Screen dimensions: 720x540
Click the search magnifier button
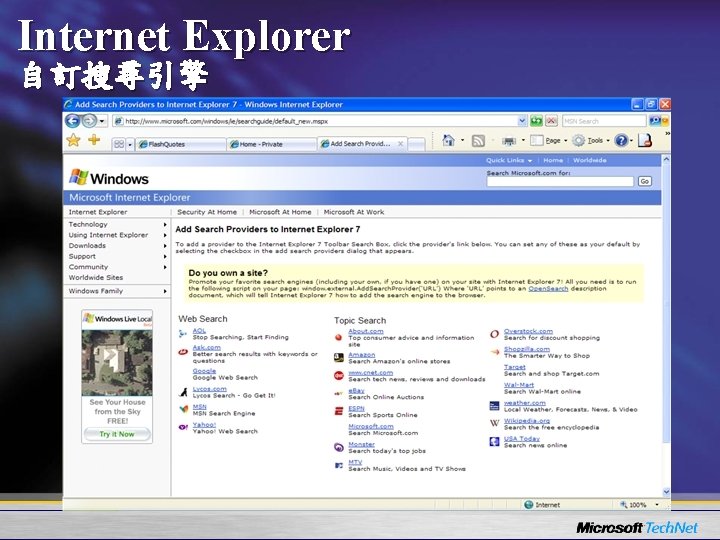tap(655, 121)
